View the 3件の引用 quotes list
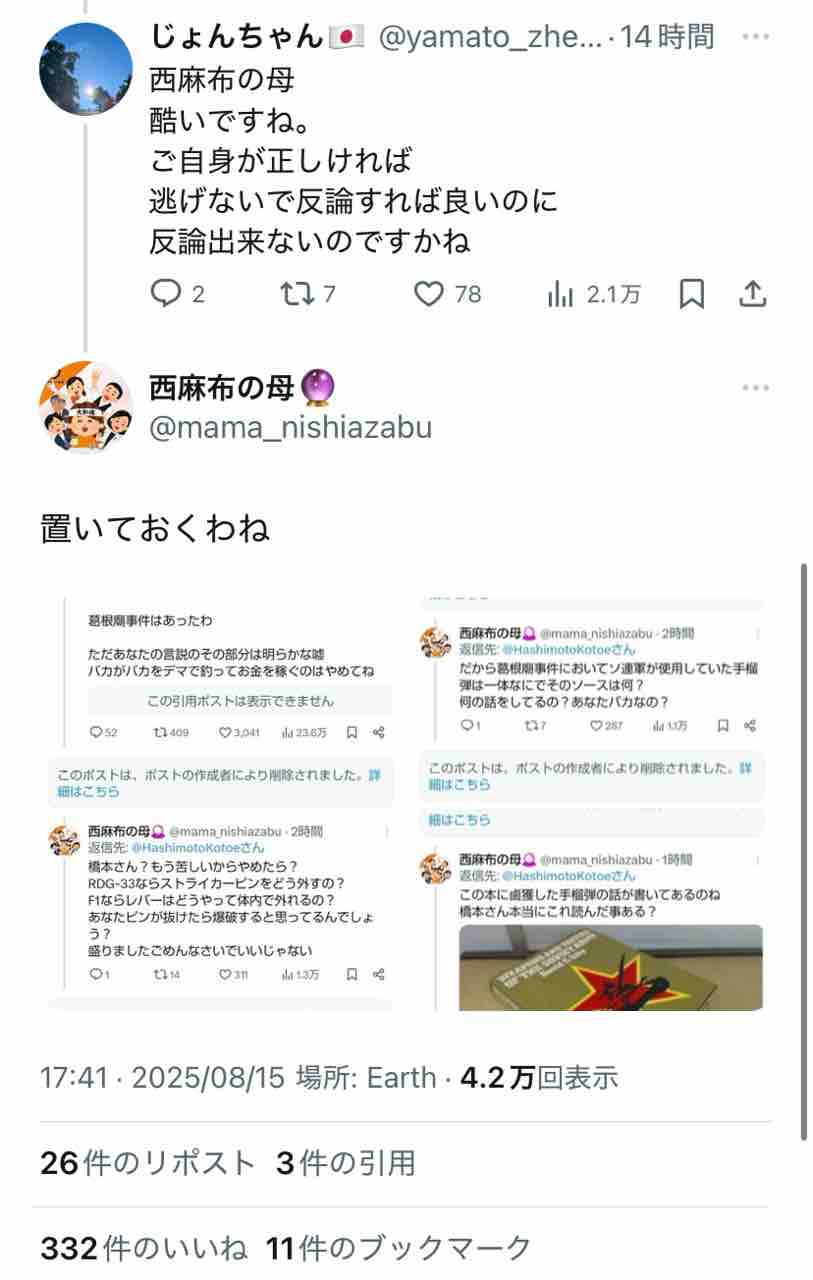The image size is (813, 1280). click(346, 1163)
